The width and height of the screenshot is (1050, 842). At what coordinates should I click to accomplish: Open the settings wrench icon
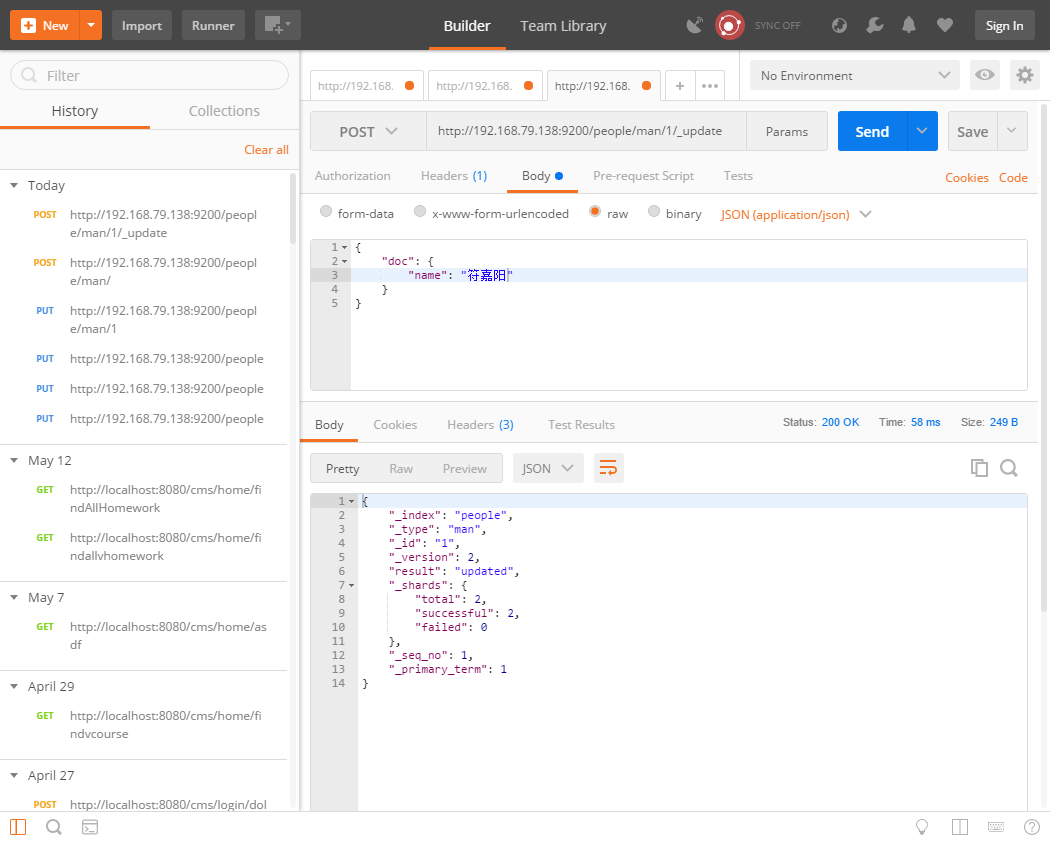click(x=874, y=26)
